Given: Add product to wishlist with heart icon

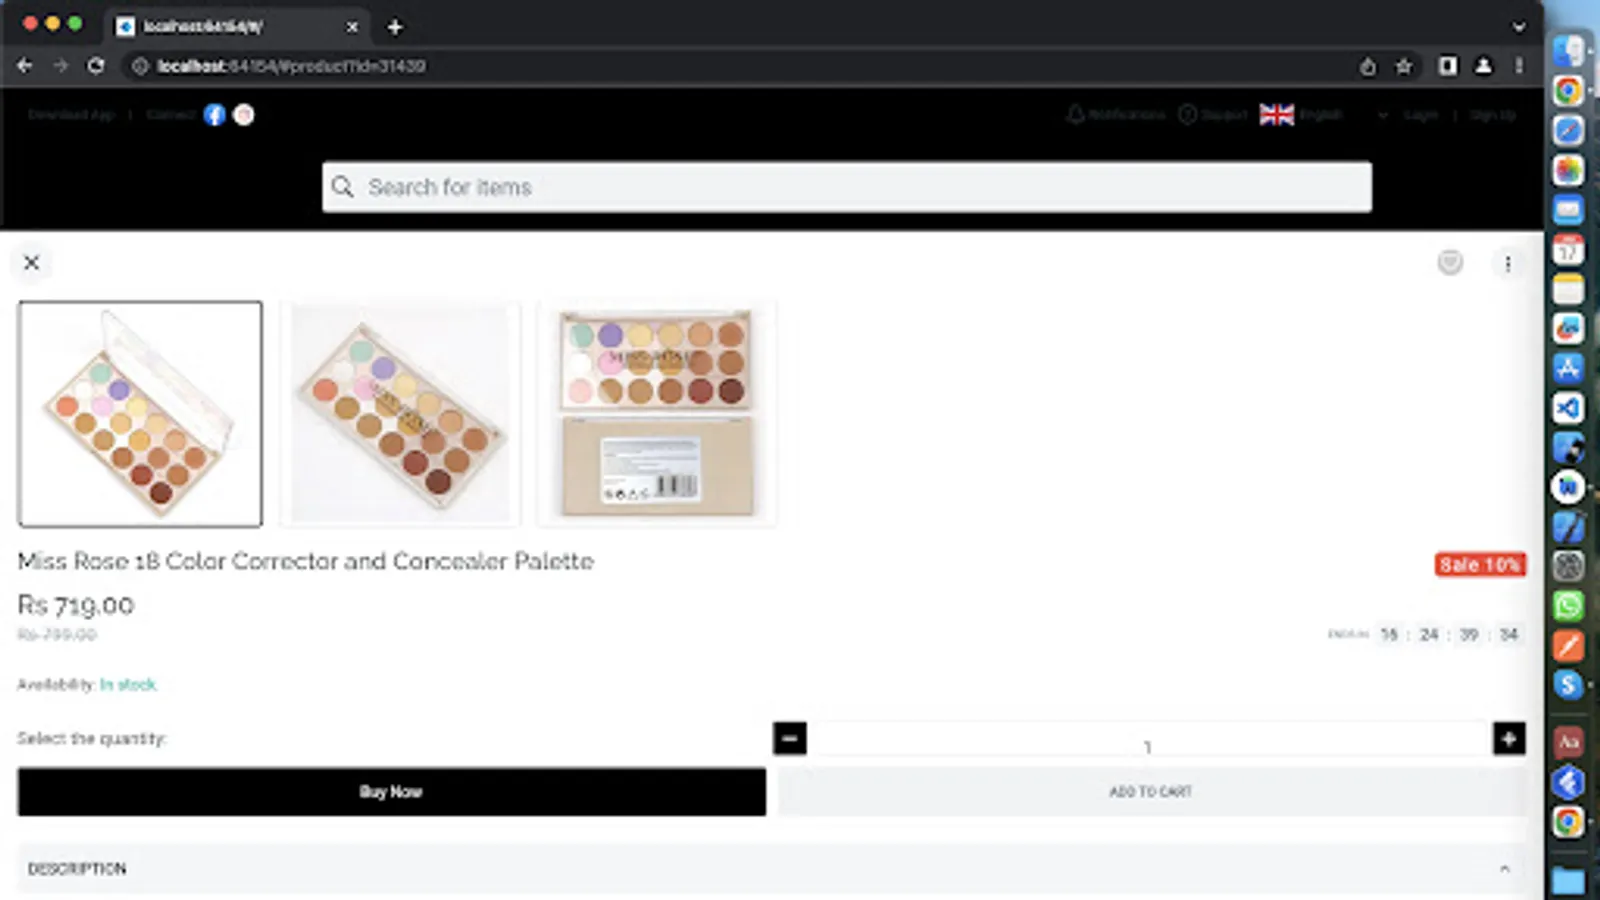Looking at the screenshot, I should click(1450, 262).
